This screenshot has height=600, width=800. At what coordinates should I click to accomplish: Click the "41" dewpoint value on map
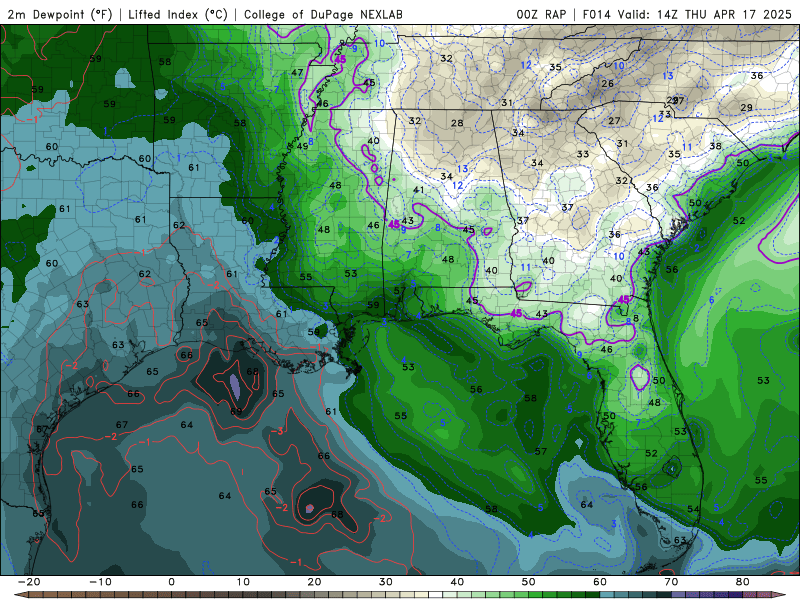[418, 190]
